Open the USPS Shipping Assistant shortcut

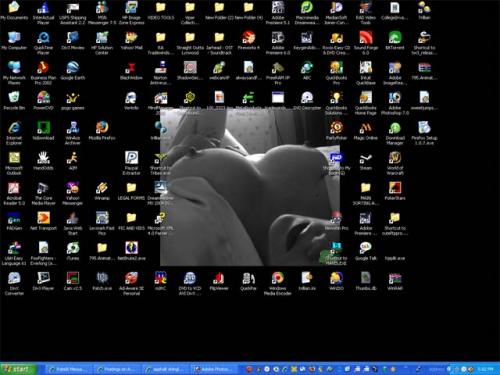tap(73, 13)
